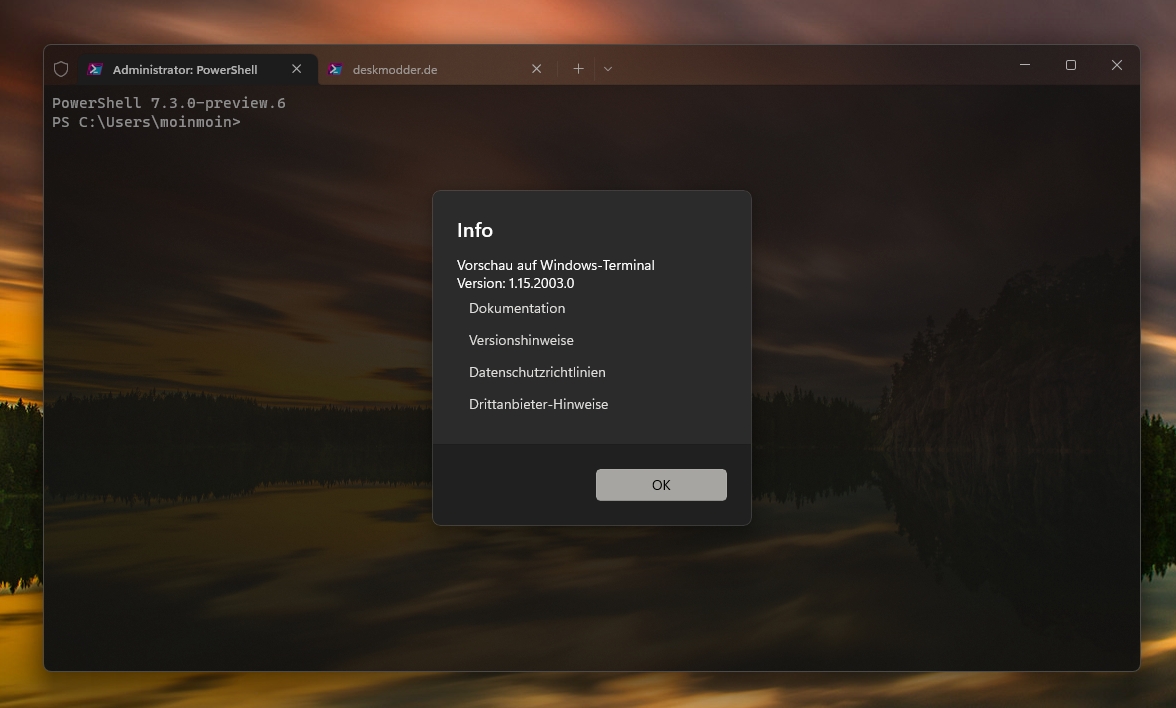Expand the new tab profile dropdown chevron

tap(608, 69)
